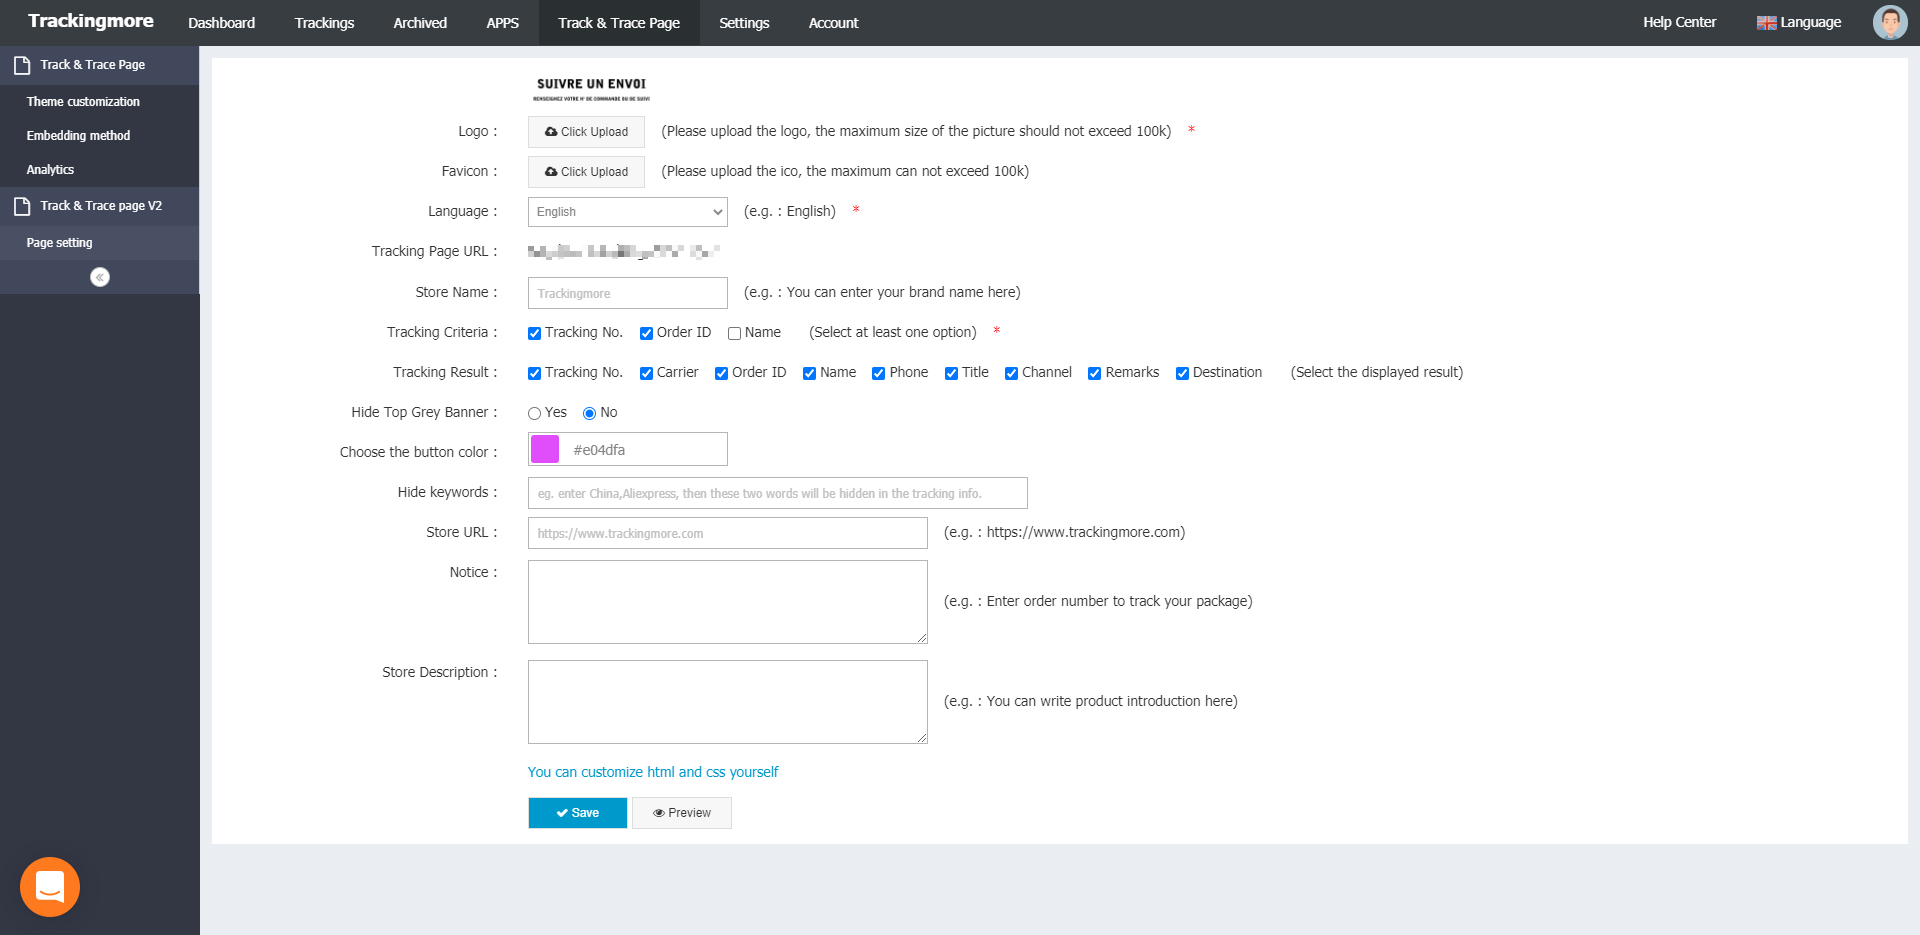Viewport: 1920px width, 935px height.
Task: Upload a logo with Click Upload
Action: pyautogui.click(x=586, y=132)
